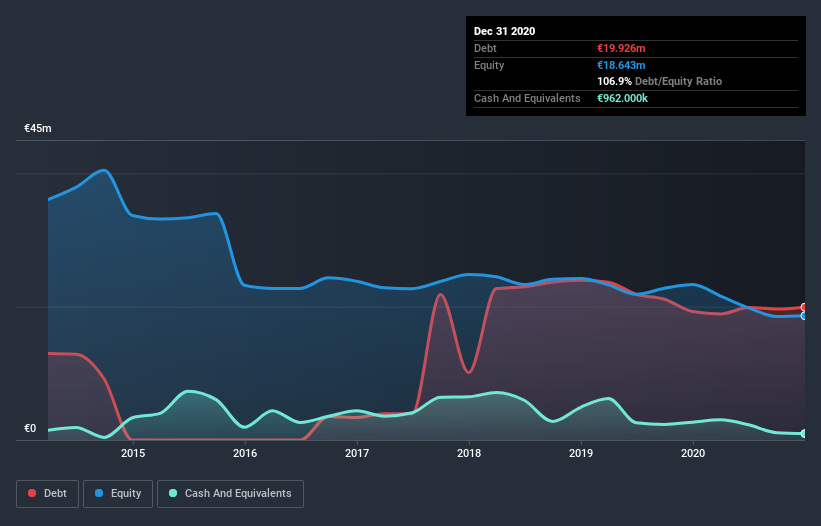Click the €962.000k cash value
The height and width of the screenshot is (526, 821).
pyautogui.click(x=622, y=98)
